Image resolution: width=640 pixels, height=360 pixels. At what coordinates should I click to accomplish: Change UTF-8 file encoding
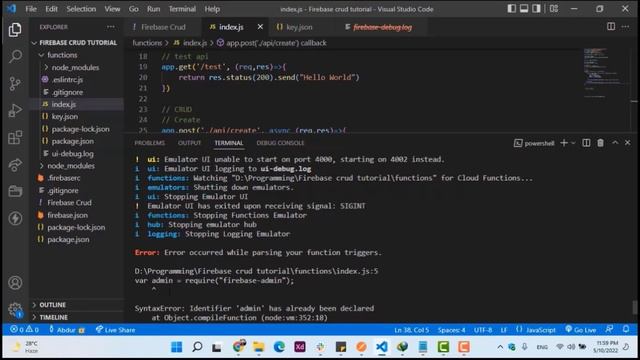(x=483, y=329)
